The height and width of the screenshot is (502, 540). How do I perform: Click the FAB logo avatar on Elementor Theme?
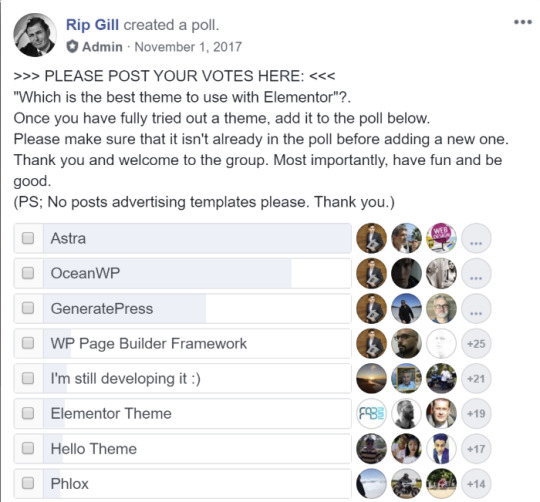click(371, 414)
